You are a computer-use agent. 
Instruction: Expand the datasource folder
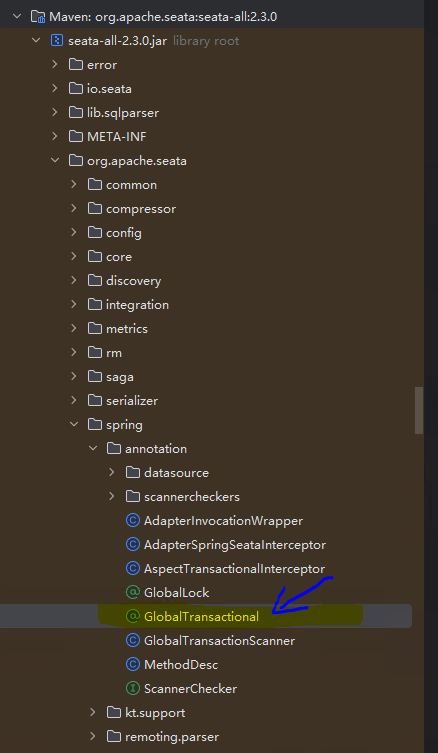pyautogui.click(x=112, y=473)
